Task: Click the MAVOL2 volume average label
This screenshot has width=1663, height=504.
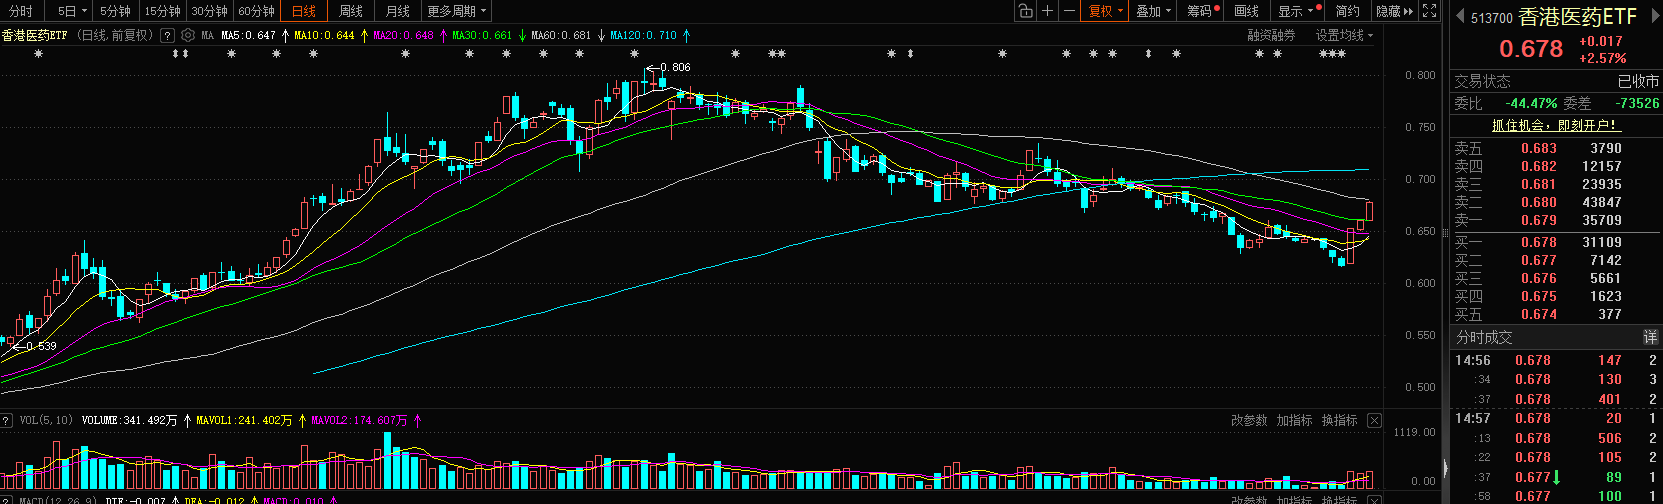Action: coord(360,420)
